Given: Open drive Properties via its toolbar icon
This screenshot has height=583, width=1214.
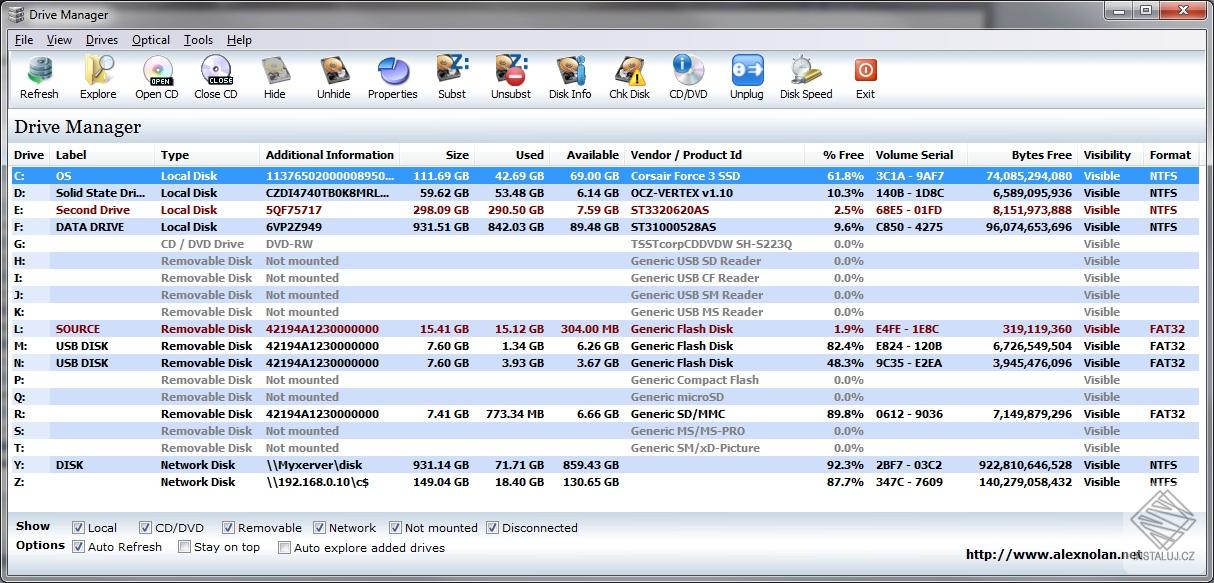Looking at the screenshot, I should (392, 76).
